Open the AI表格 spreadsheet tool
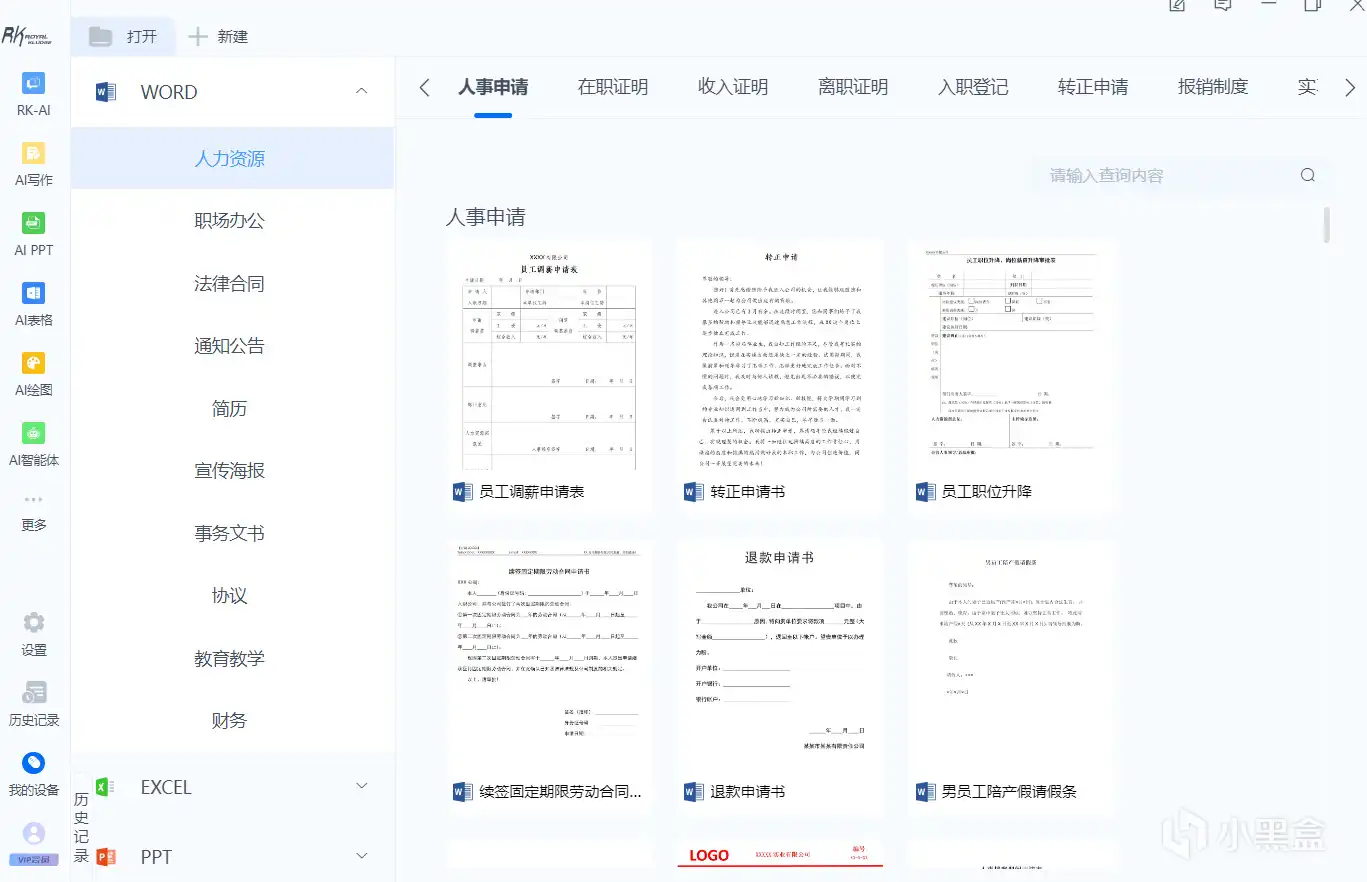This screenshot has height=882, width=1367. tap(34, 305)
